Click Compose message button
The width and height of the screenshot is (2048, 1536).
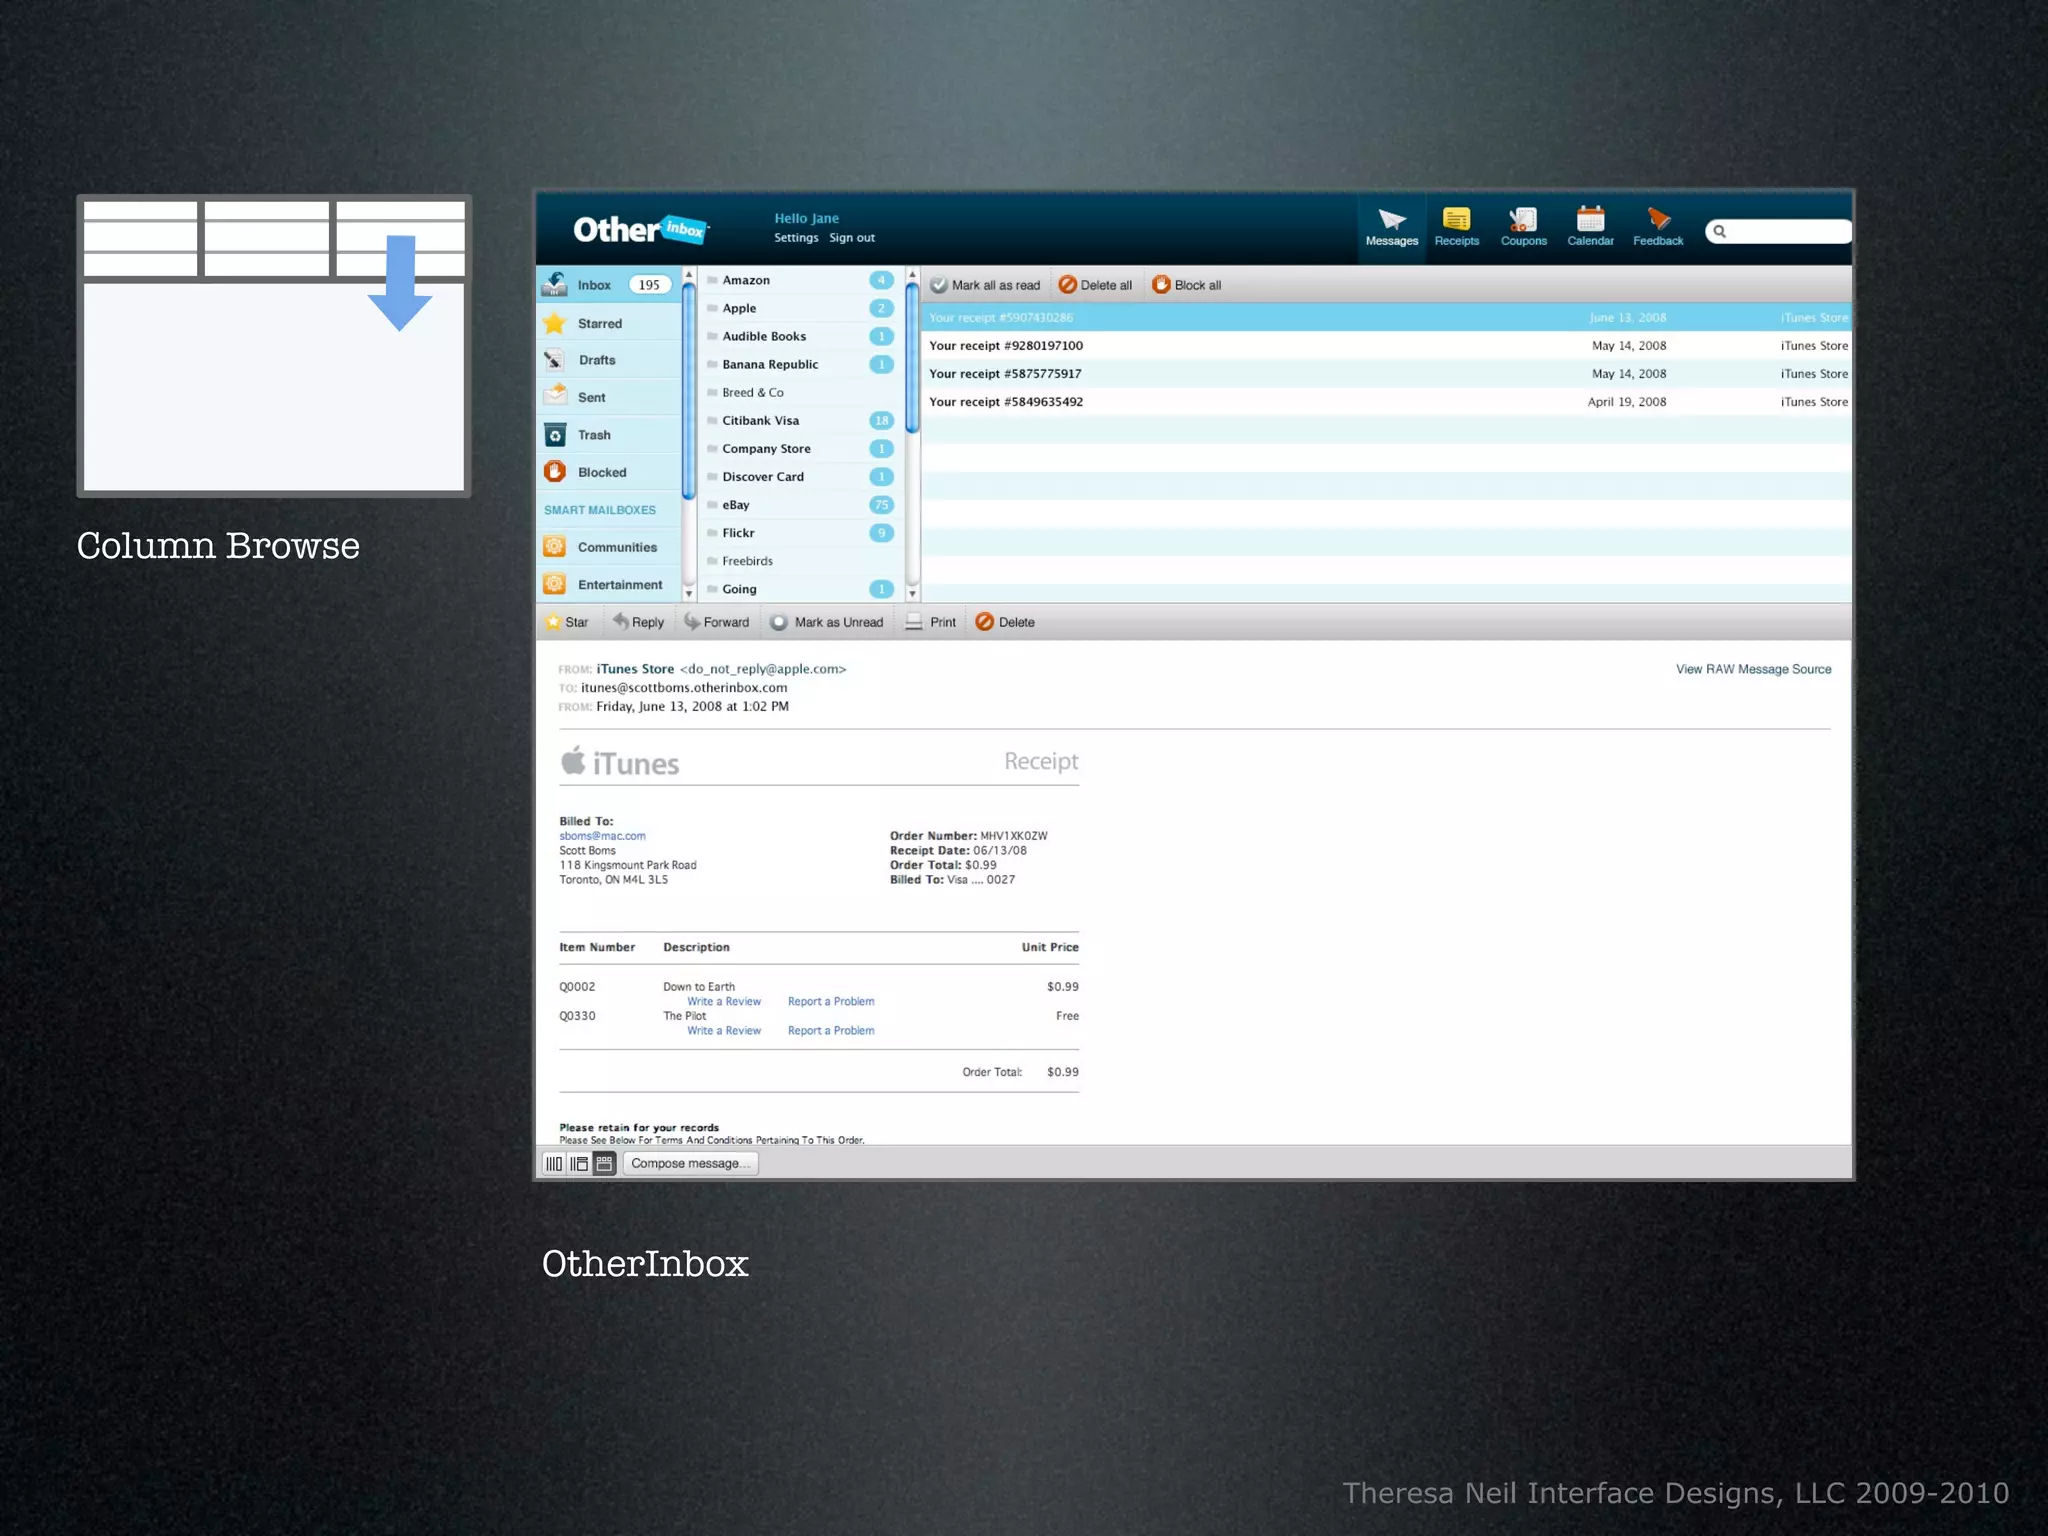tap(690, 1163)
